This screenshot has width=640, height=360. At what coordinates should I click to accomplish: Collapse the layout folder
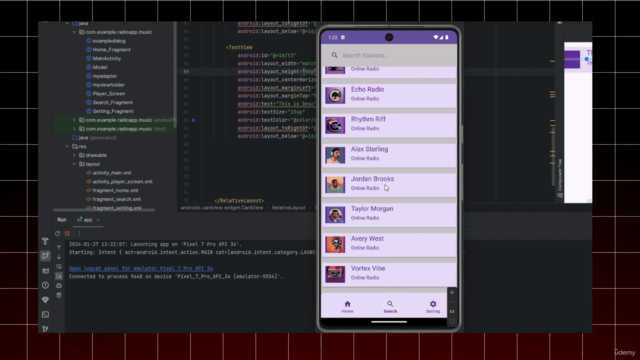(74, 164)
